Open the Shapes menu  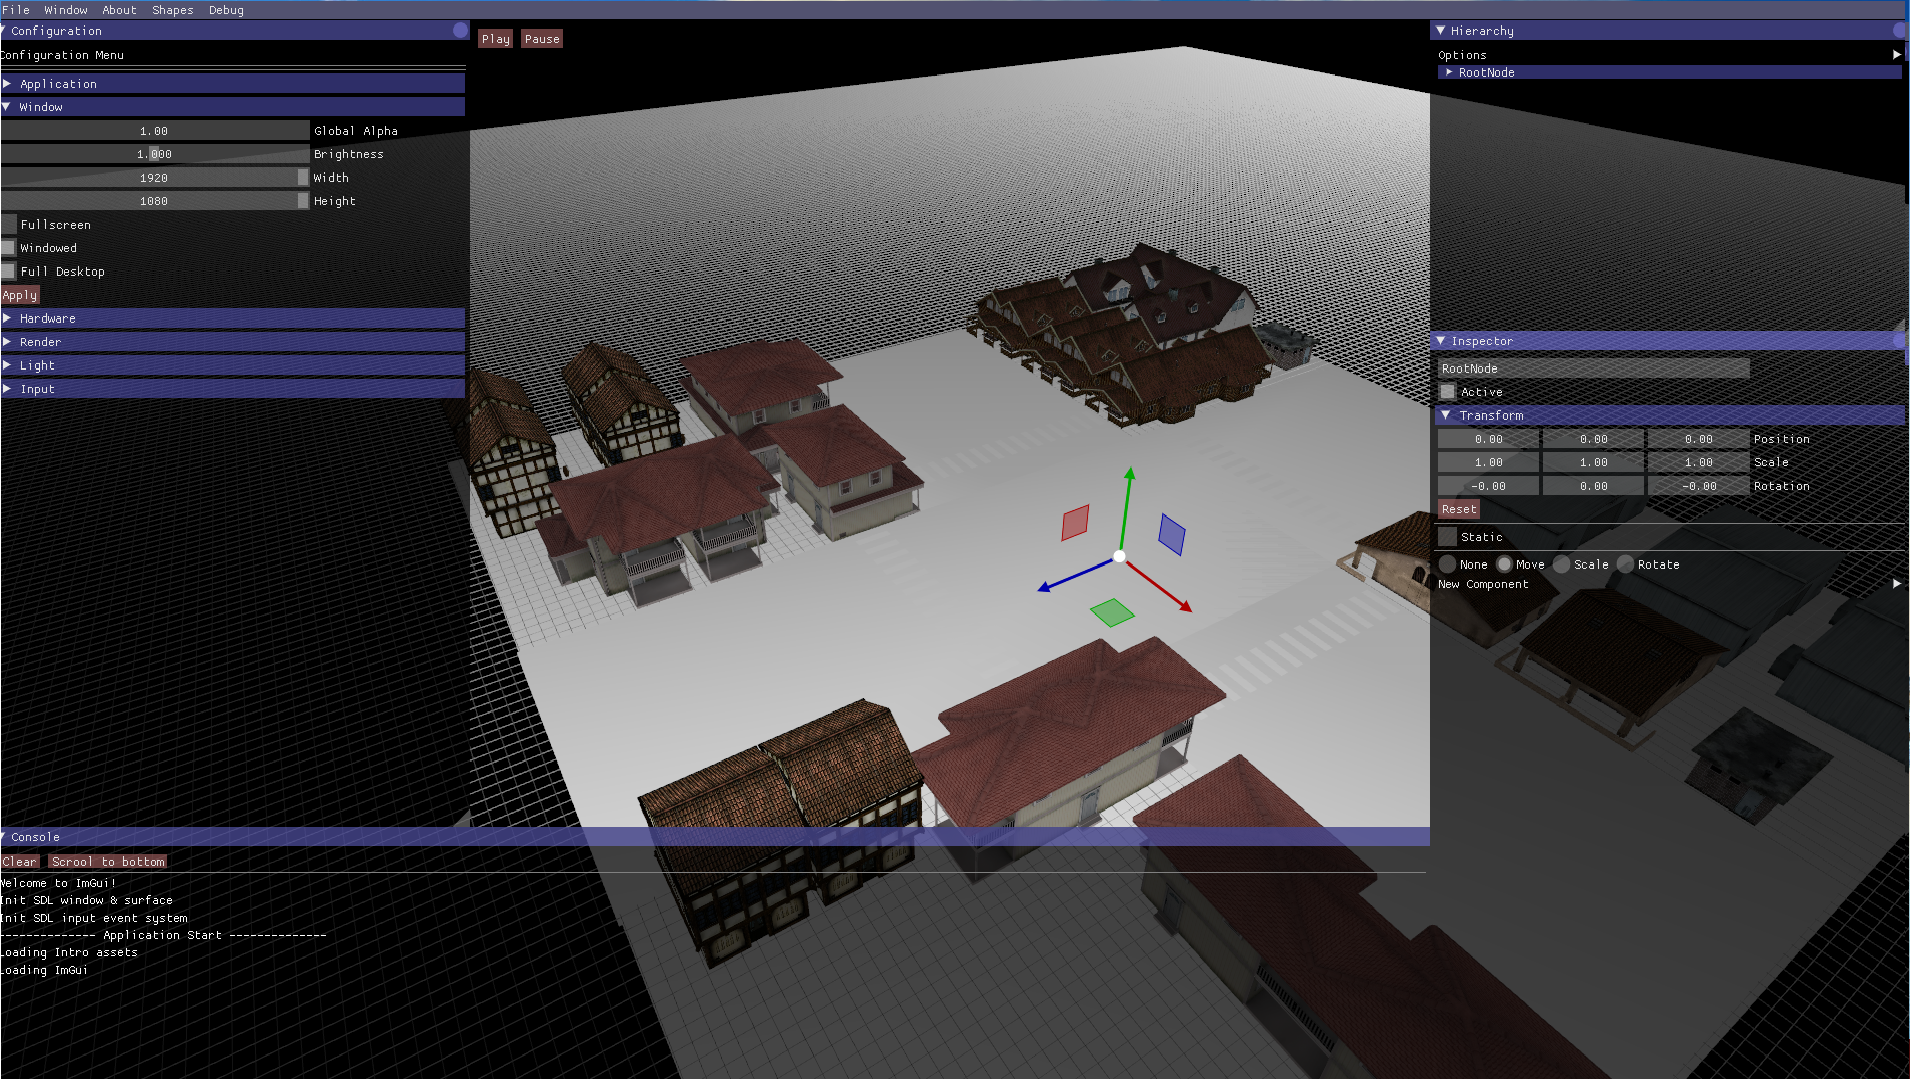click(172, 10)
